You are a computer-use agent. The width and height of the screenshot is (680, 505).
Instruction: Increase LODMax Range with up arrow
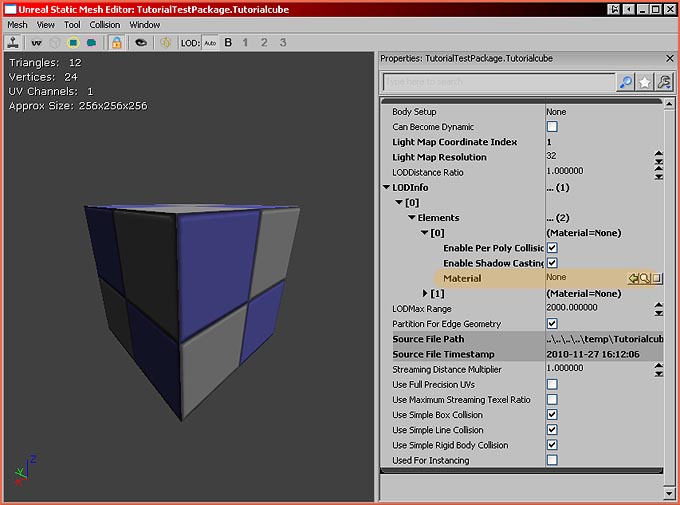659,305
